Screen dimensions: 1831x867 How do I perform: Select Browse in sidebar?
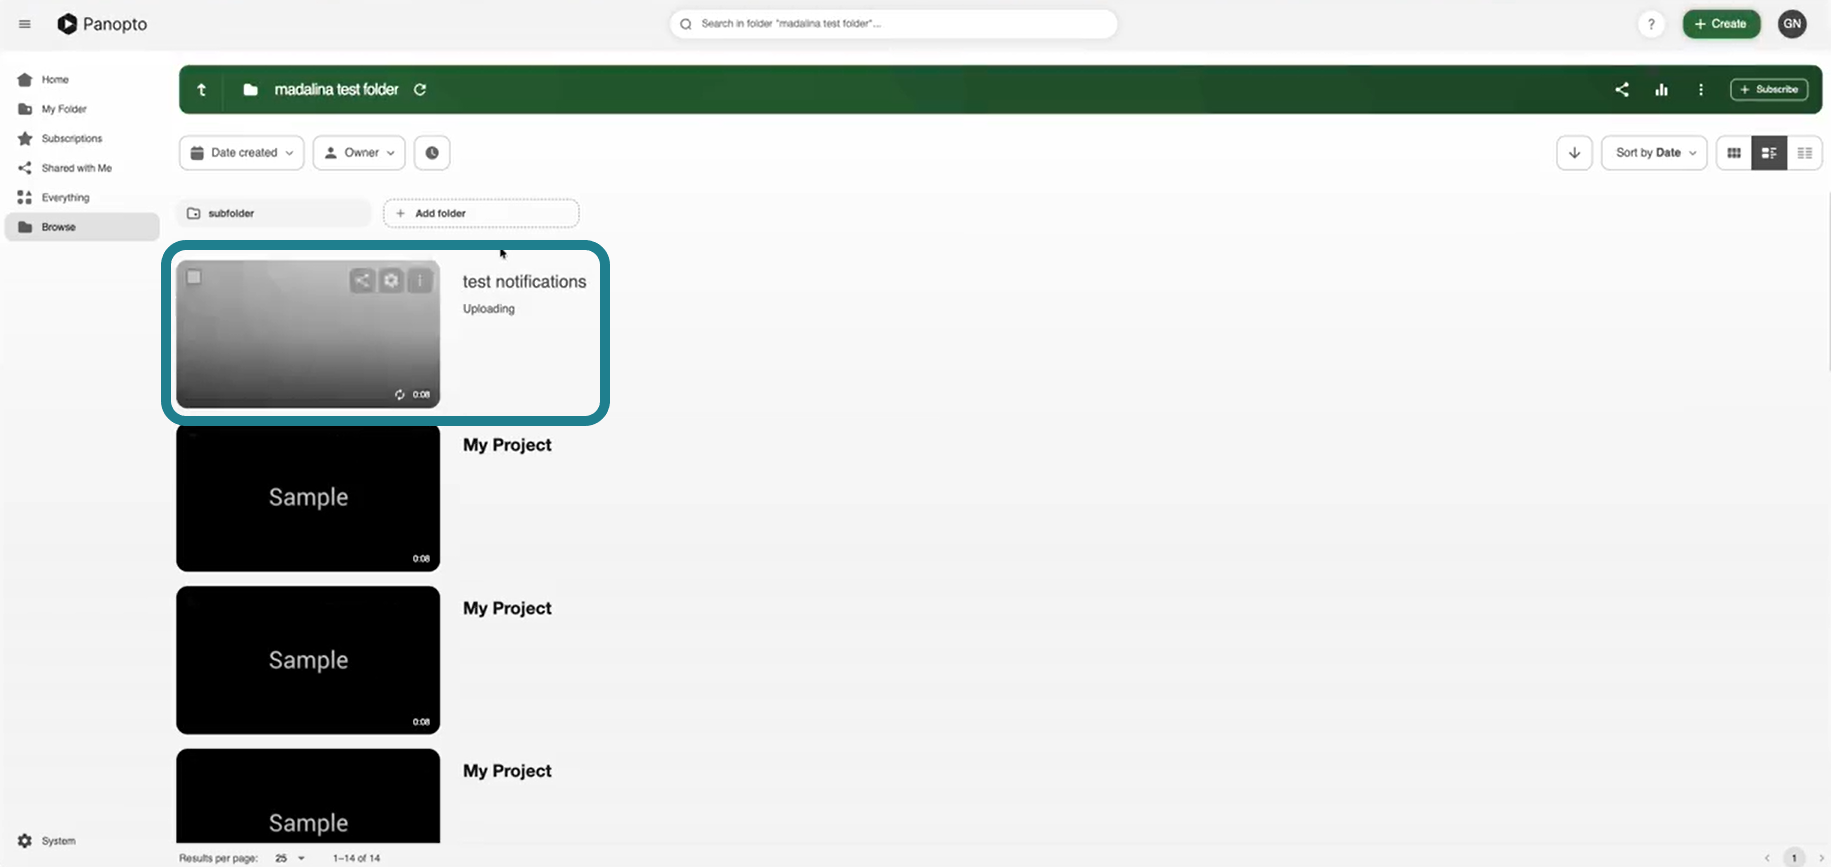pos(82,227)
